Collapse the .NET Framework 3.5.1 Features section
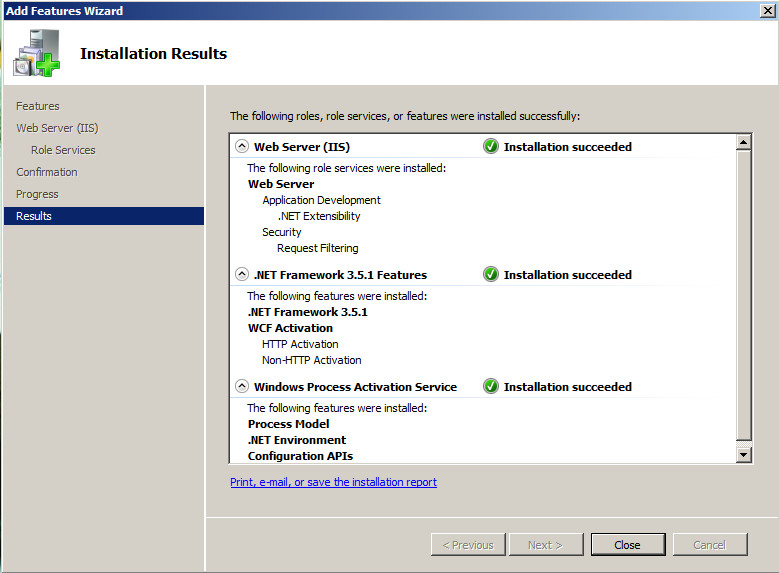Image resolution: width=779 pixels, height=573 pixels. [242, 274]
